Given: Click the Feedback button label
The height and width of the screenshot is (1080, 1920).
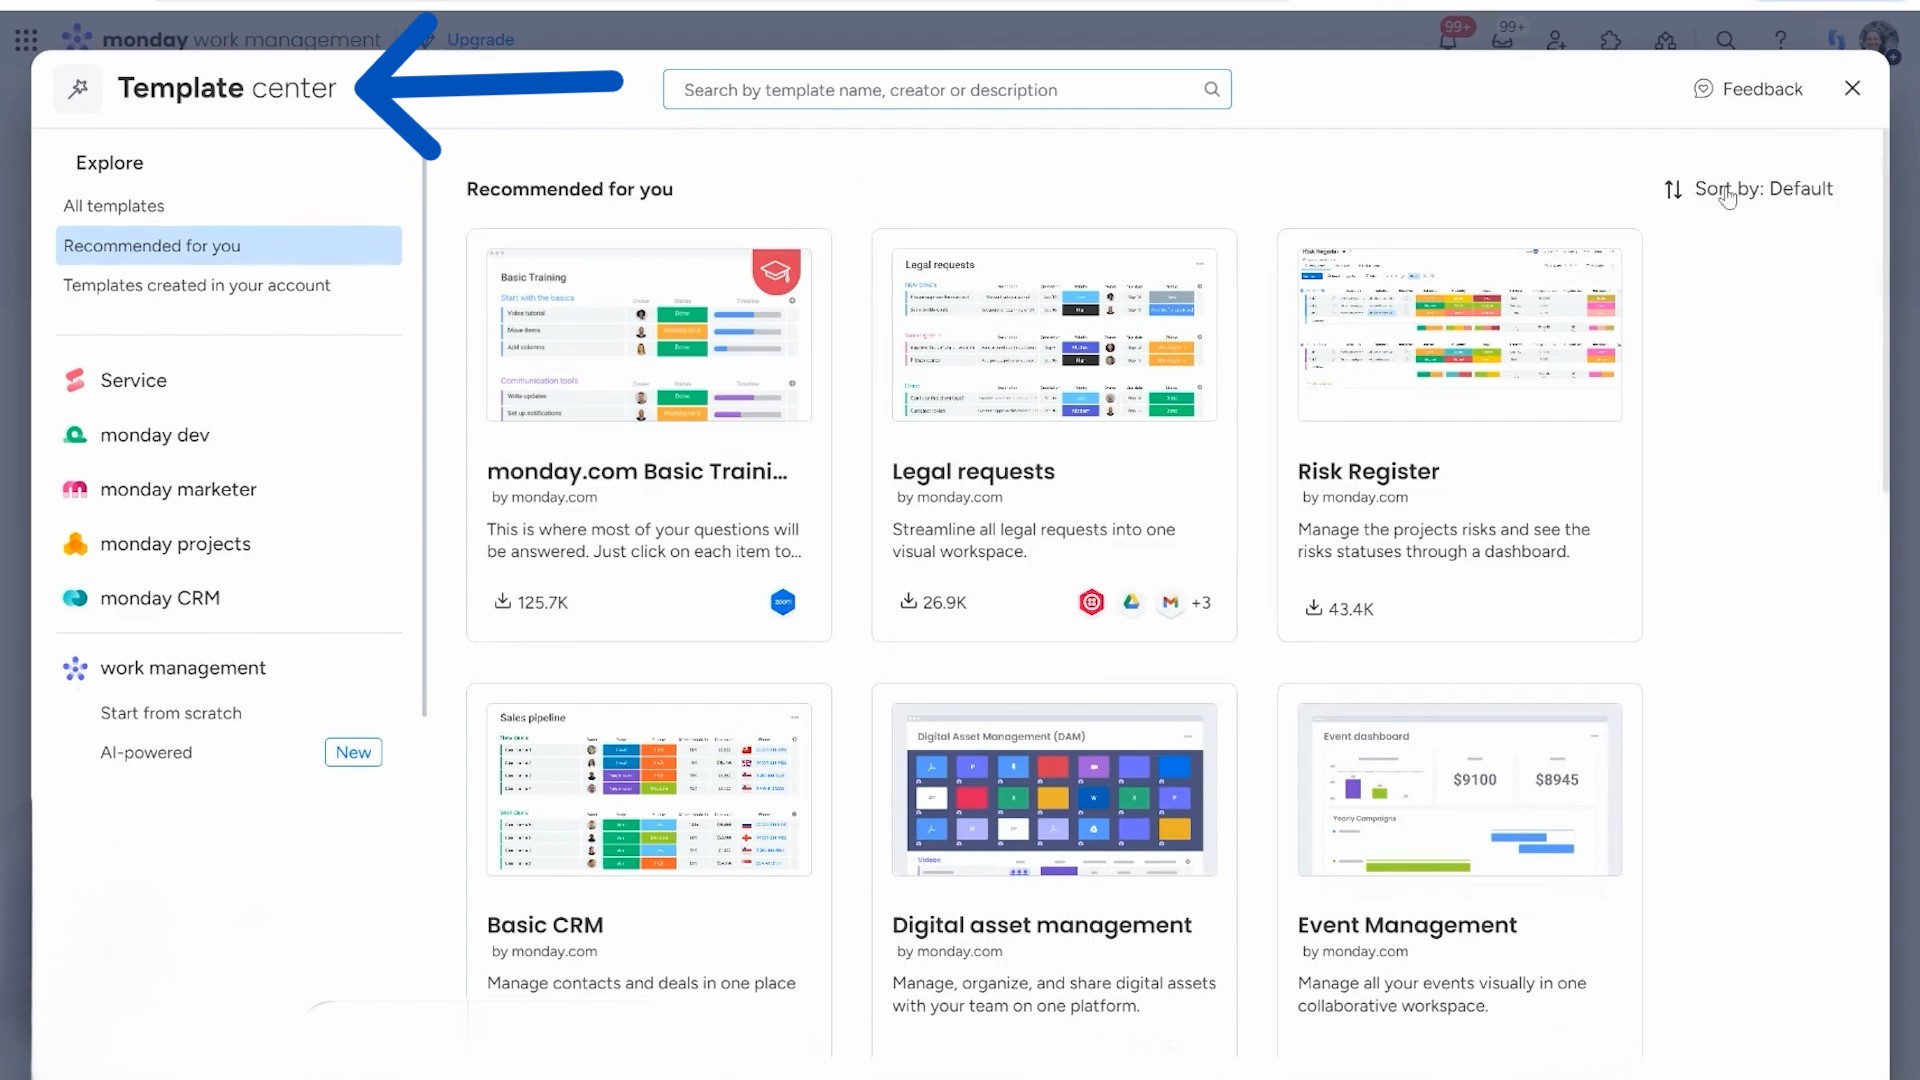Looking at the screenshot, I should pos(1762,89).
